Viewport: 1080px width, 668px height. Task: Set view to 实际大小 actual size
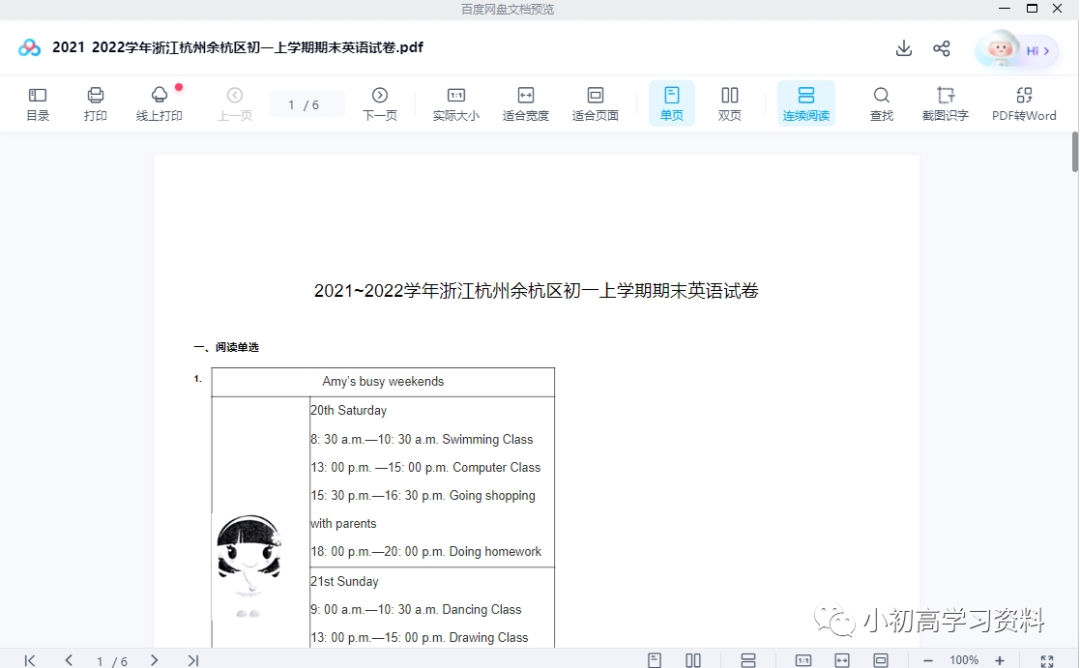(456, 104)
